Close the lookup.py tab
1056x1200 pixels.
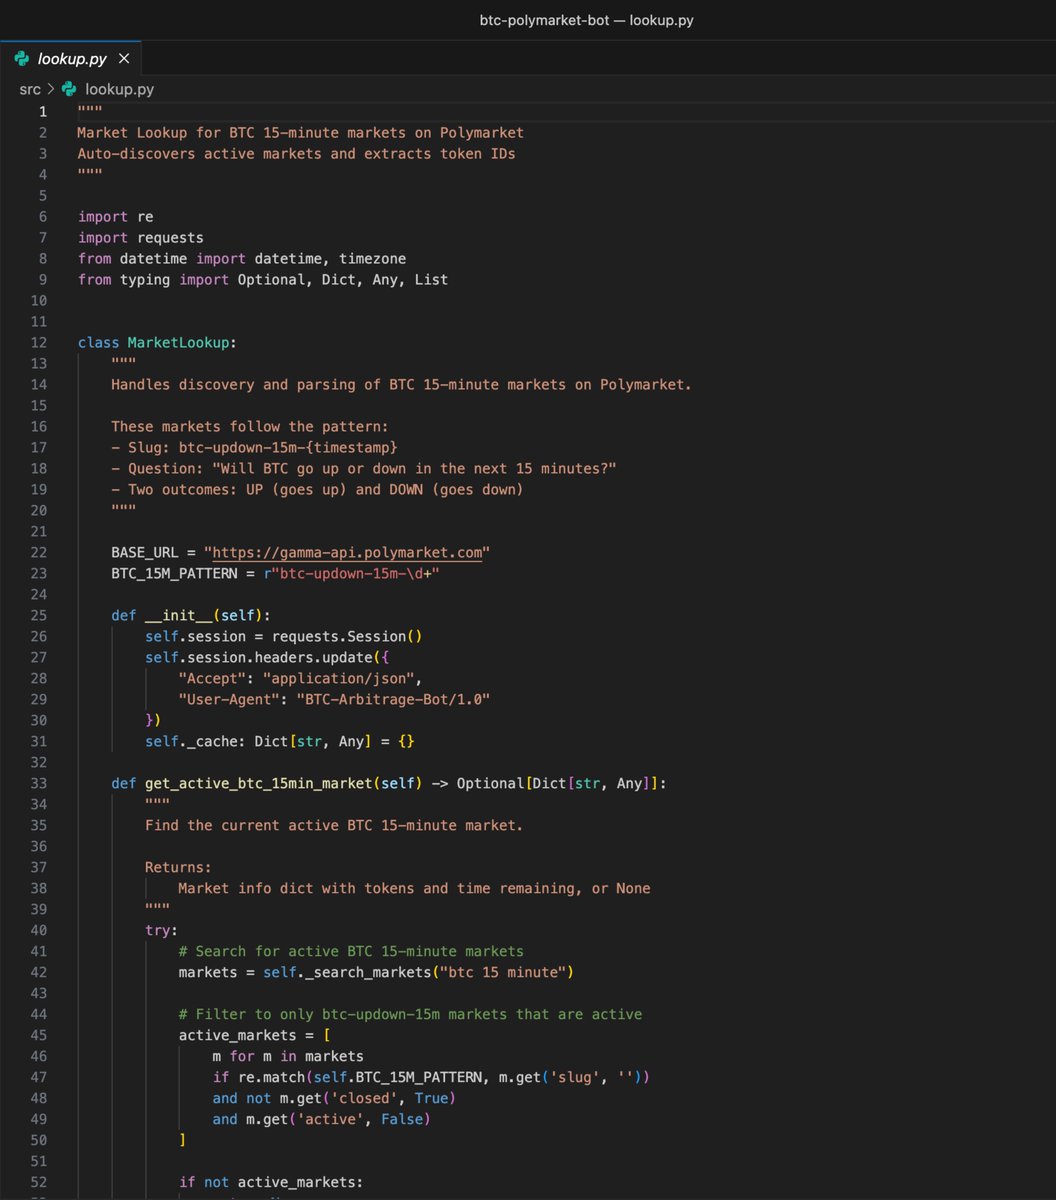pyautogui.click(x=124, y=59)
